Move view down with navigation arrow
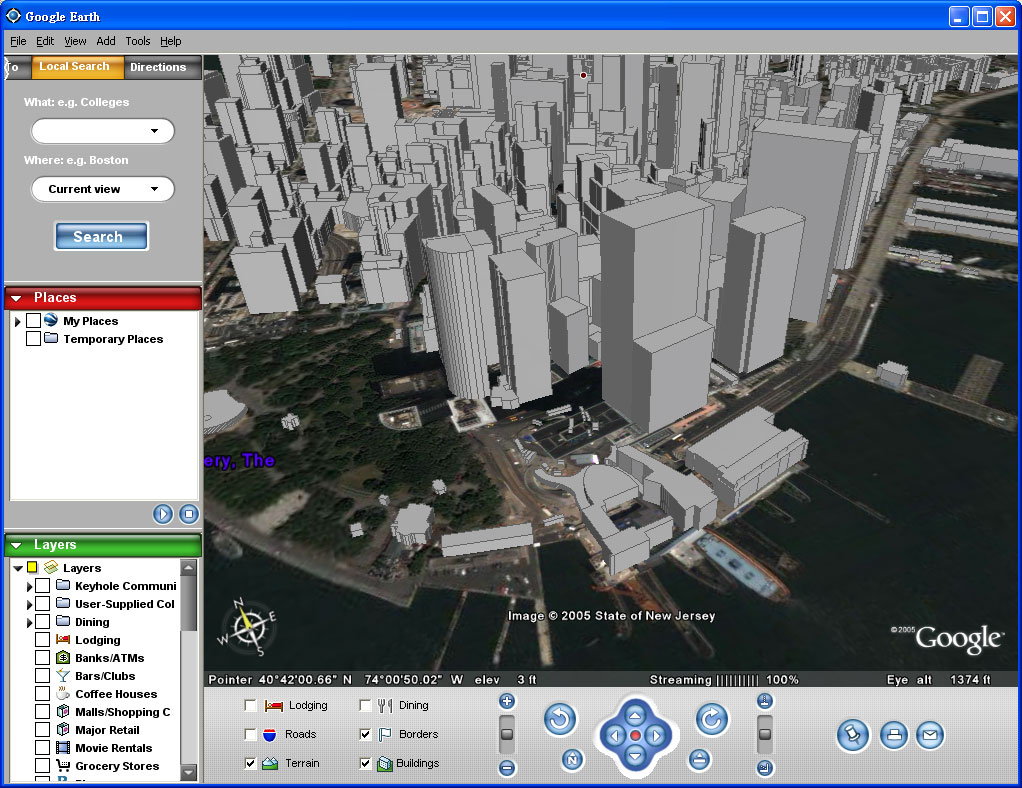The image size is (1022, 788). (635, 756)
